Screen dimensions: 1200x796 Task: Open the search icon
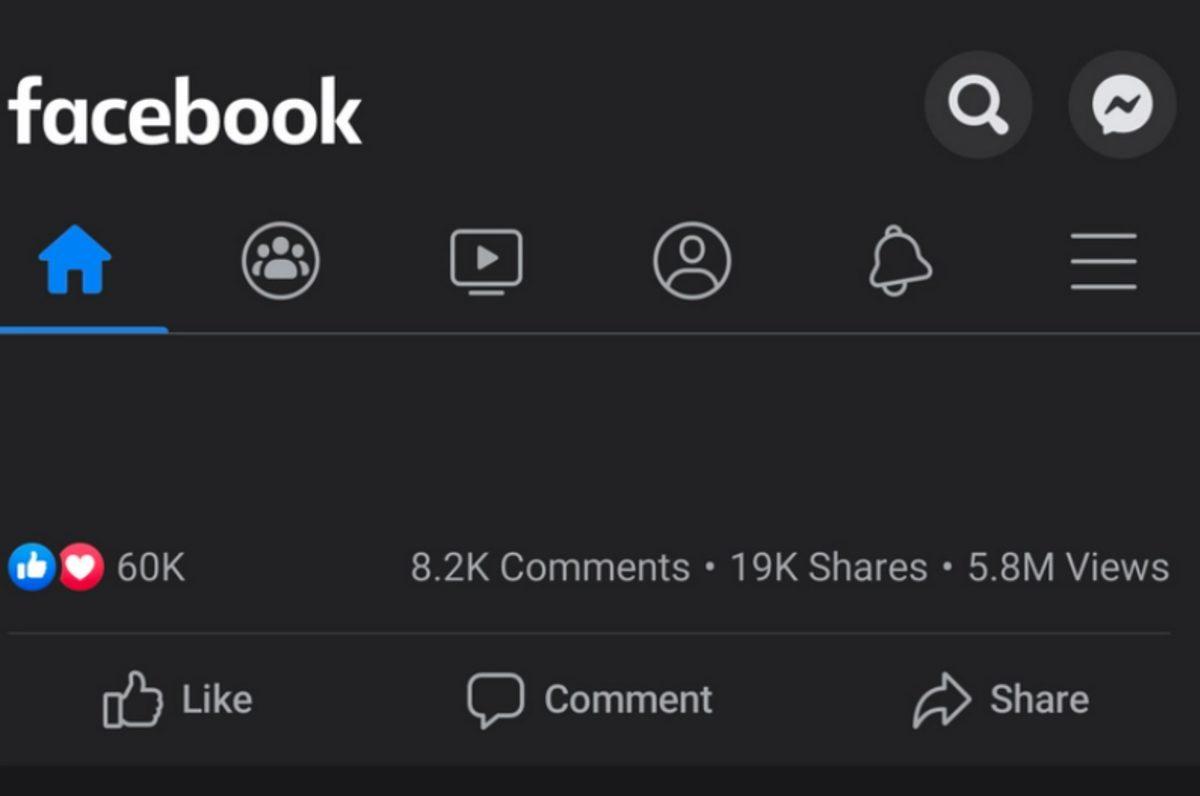click(x=978, y=104)
